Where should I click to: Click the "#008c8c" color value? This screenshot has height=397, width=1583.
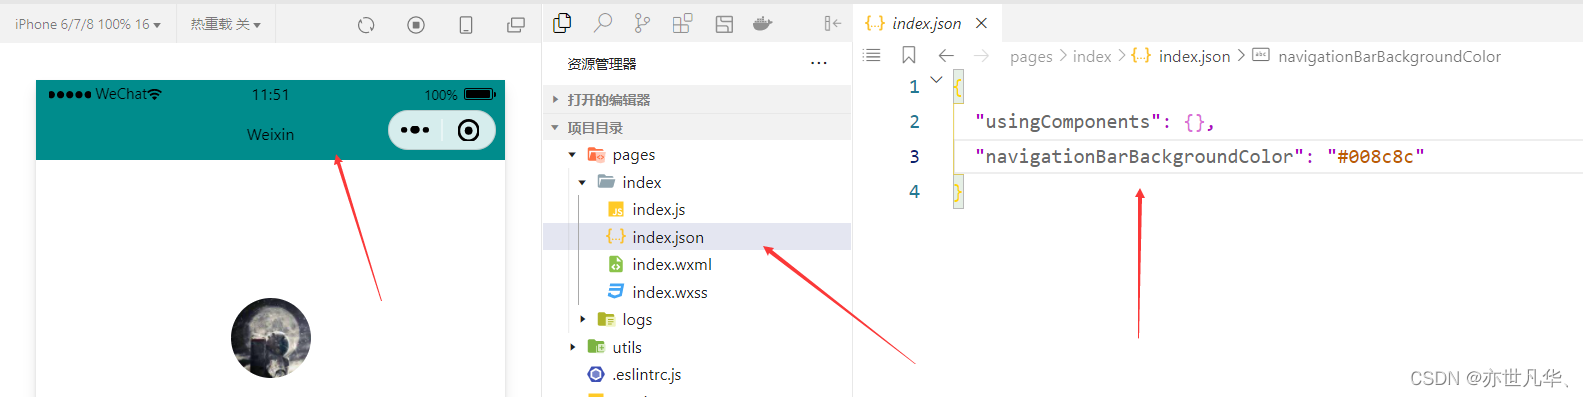point(1375,157)
